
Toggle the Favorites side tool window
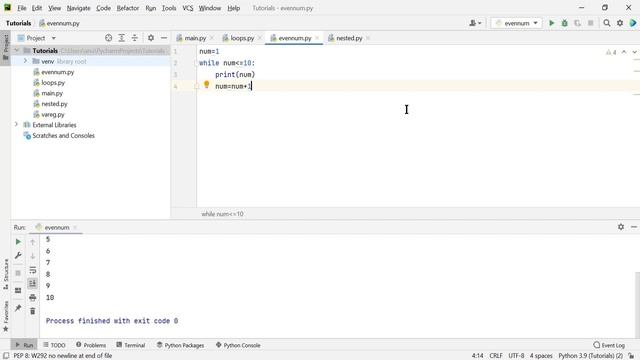(6, 316)
